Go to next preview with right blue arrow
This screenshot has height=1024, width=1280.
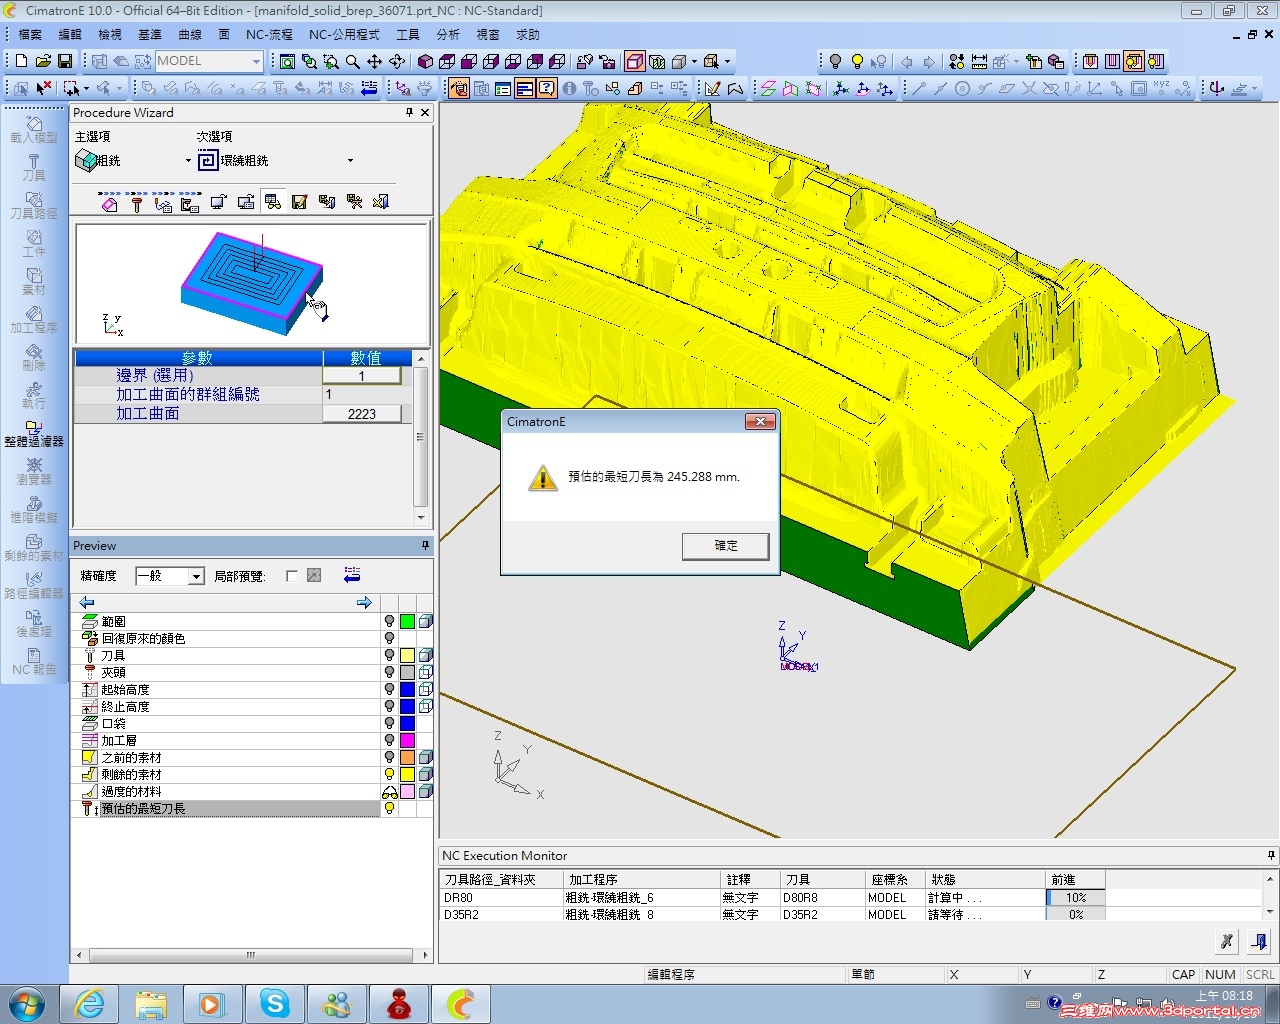tap(364, 602)
